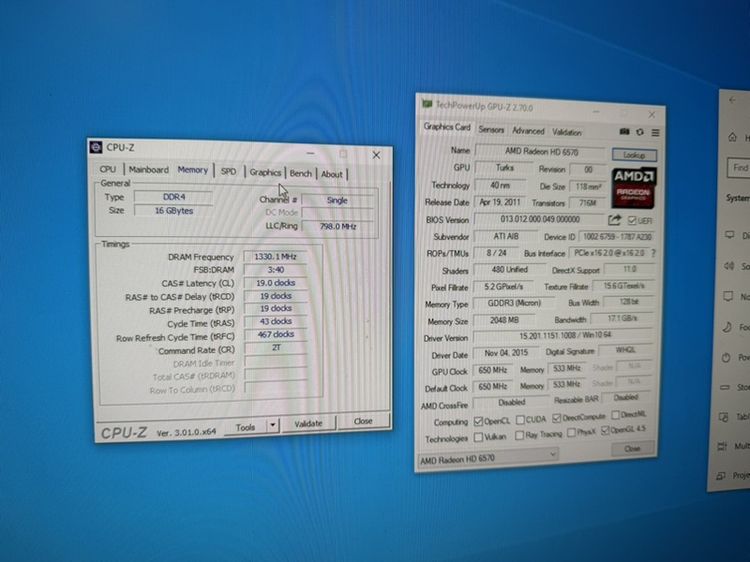The height and width of the screenshot is (562, 750).
Task: Open Sound settings icon in sidebar
Action: [x=729, y=266]
